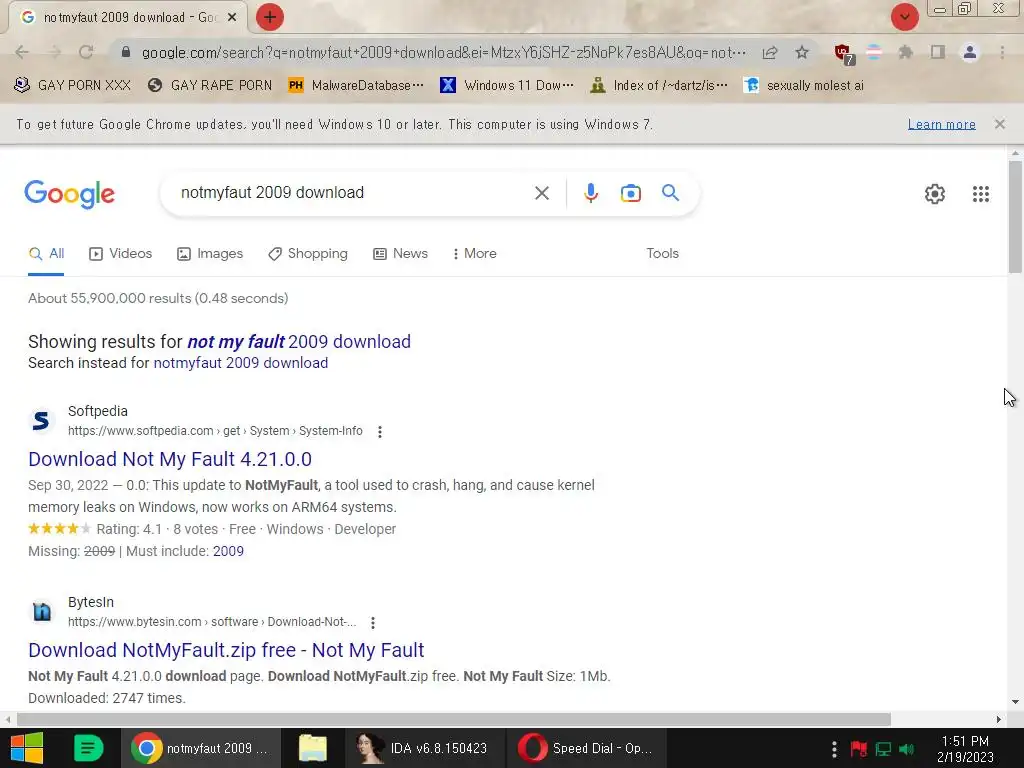
Task: Click the Google logo
Action: (70, 194)
